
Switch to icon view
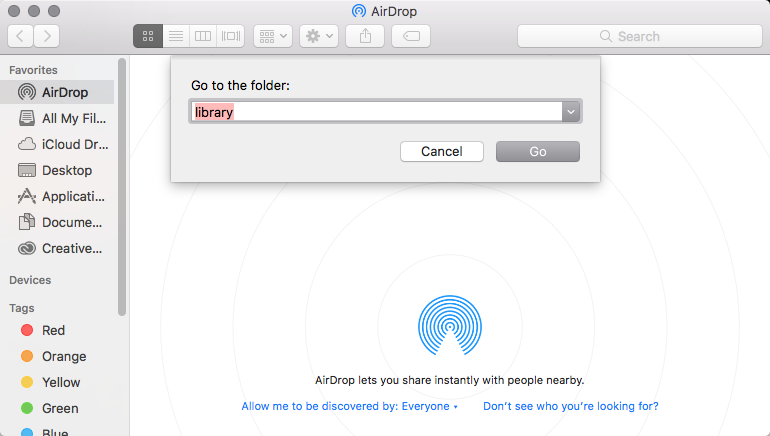(x=148, y=36)
